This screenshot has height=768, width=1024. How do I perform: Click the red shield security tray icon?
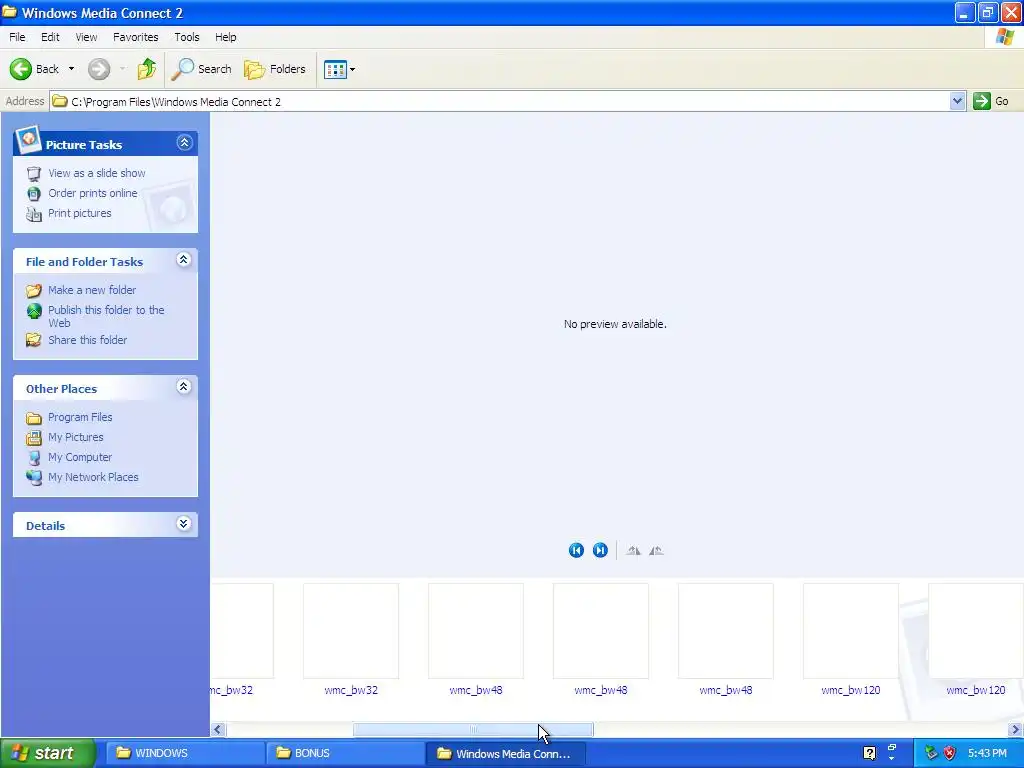tap(950, 753)
